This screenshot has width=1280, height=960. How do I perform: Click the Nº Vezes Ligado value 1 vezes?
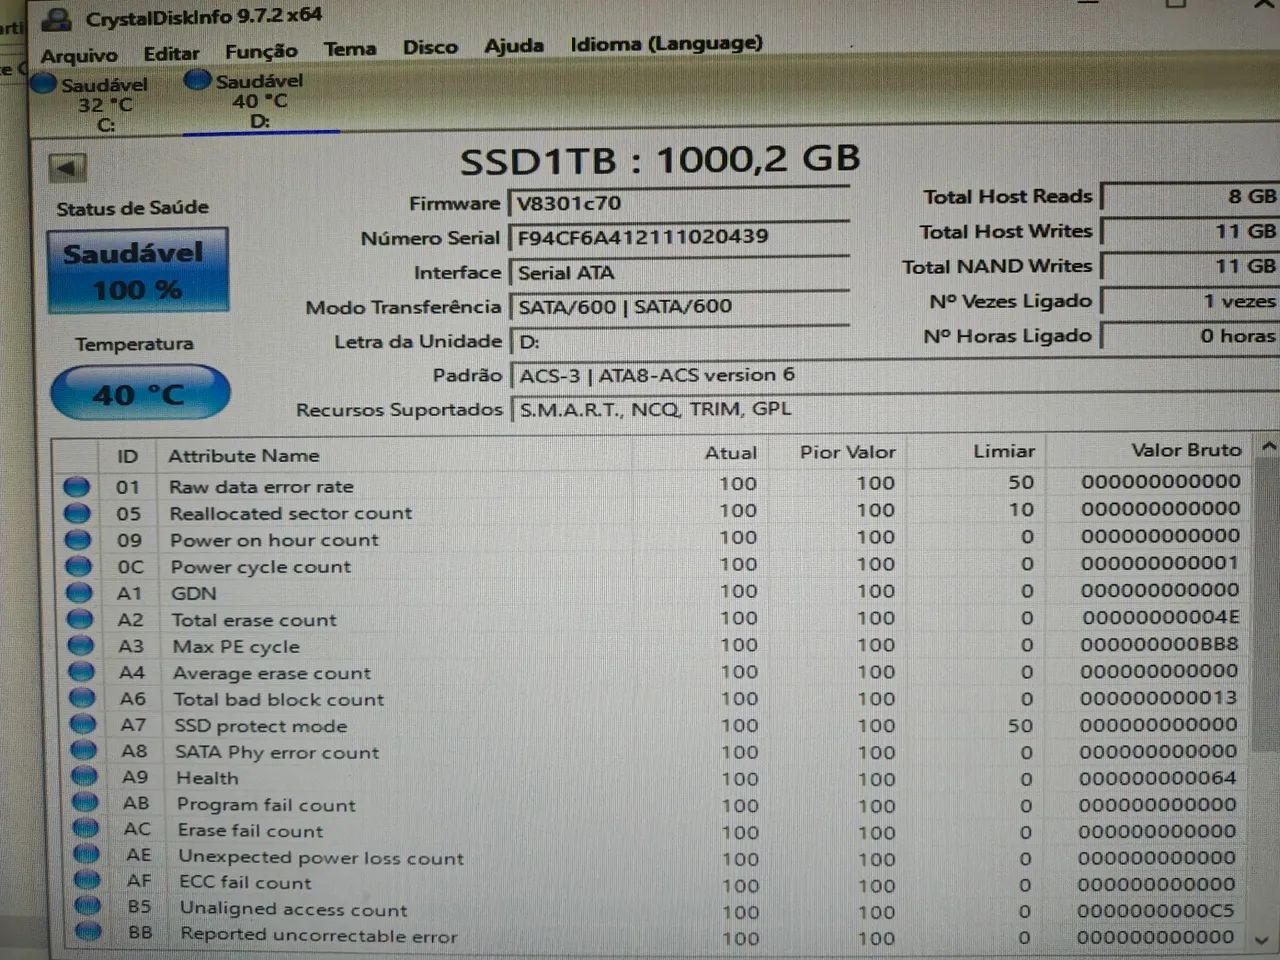click(1190, 301)
